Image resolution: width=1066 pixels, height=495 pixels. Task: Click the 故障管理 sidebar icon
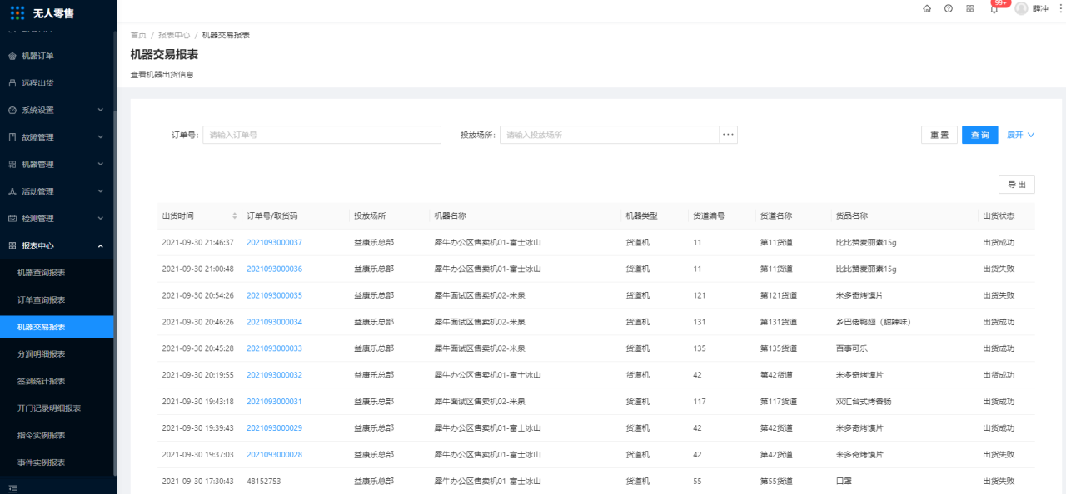(12, 137)
